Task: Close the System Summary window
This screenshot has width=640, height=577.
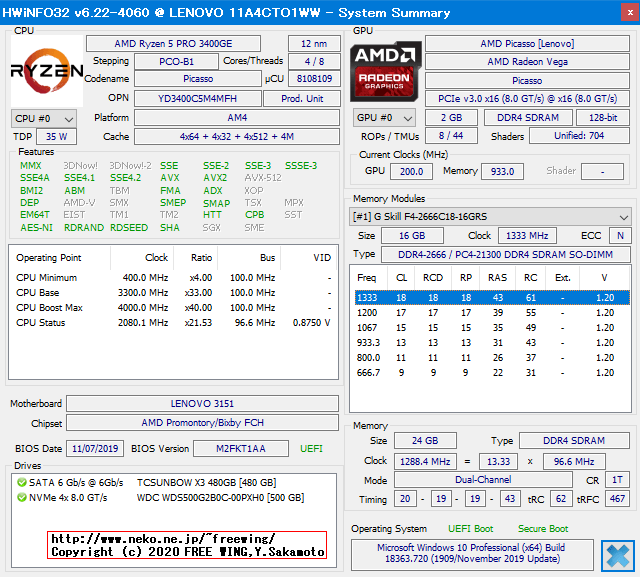Action: pos(630,13)
